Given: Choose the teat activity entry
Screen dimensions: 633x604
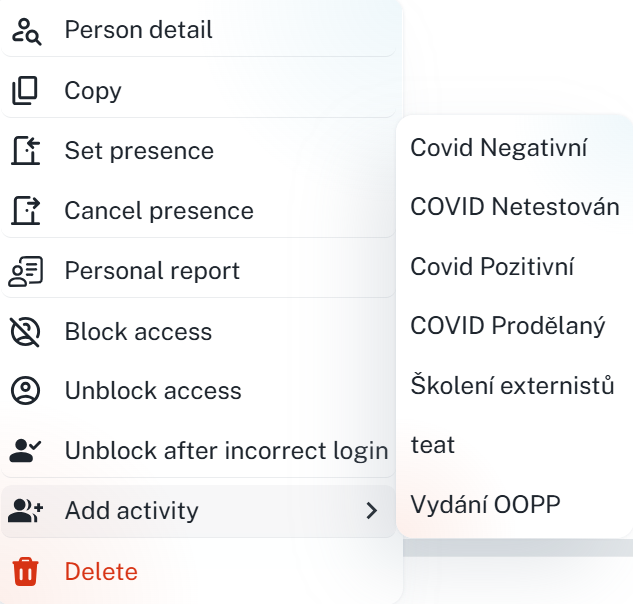Looking at the screenshot, I should pyautogui.click(x=433, y=445).
